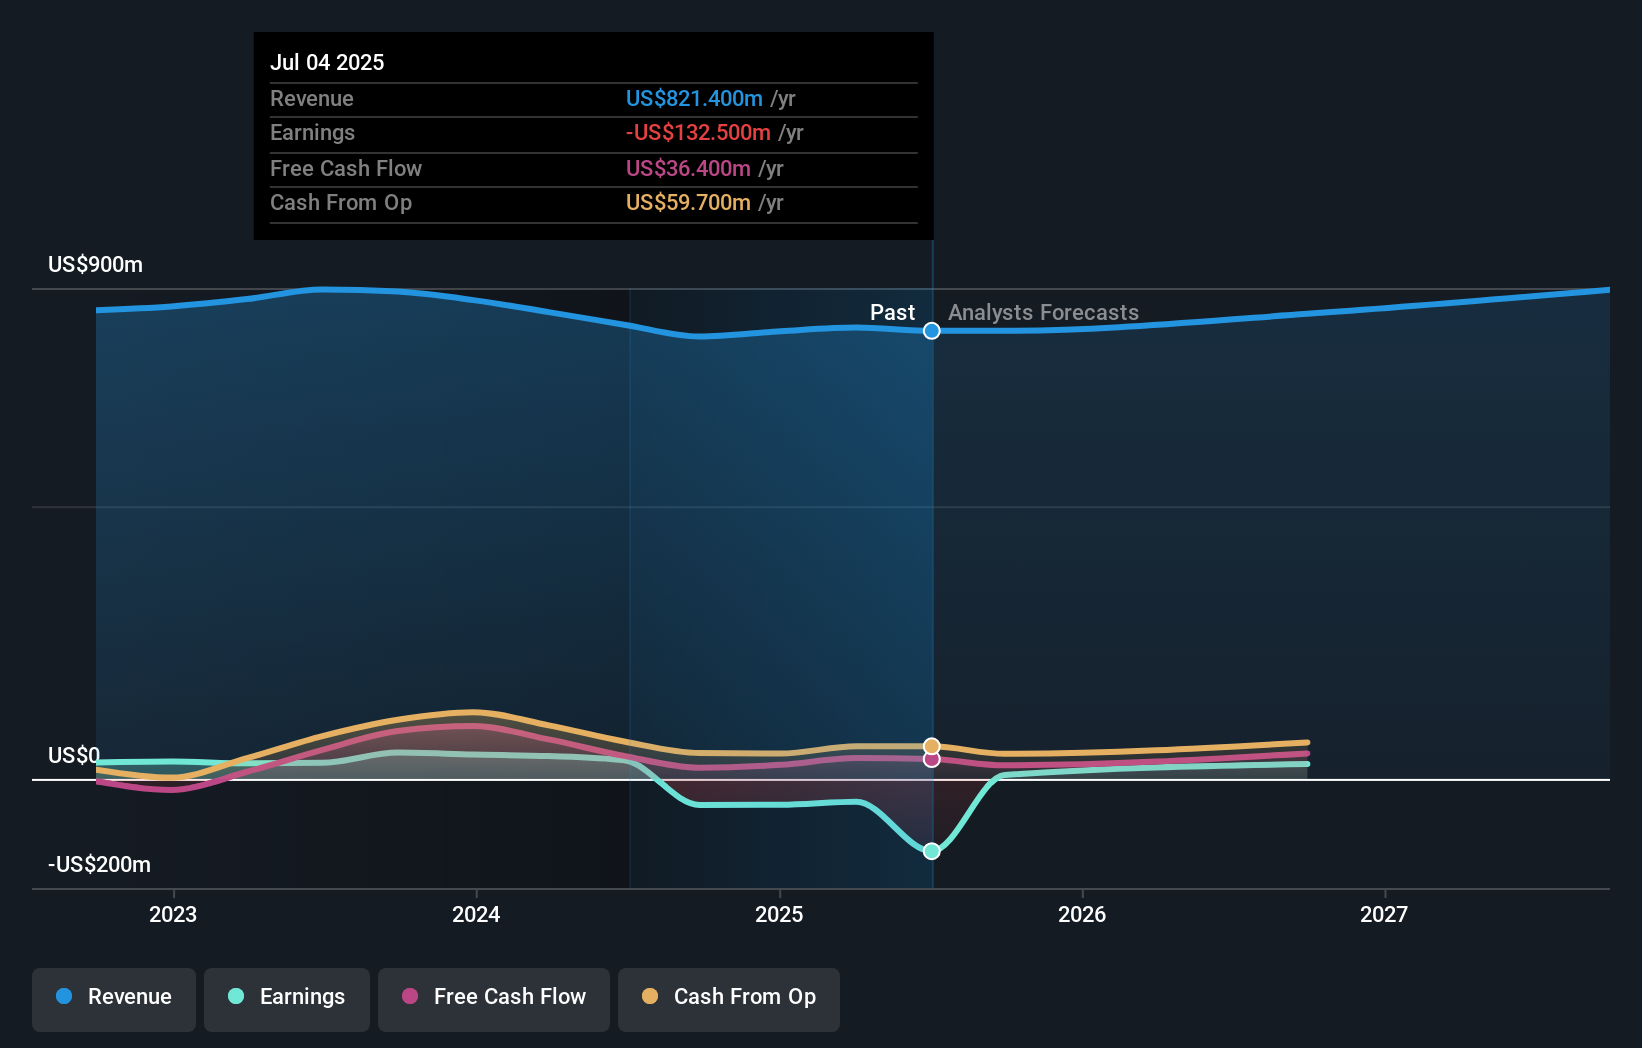Click the 2026 label on the timeline axis

point(1082,914)
